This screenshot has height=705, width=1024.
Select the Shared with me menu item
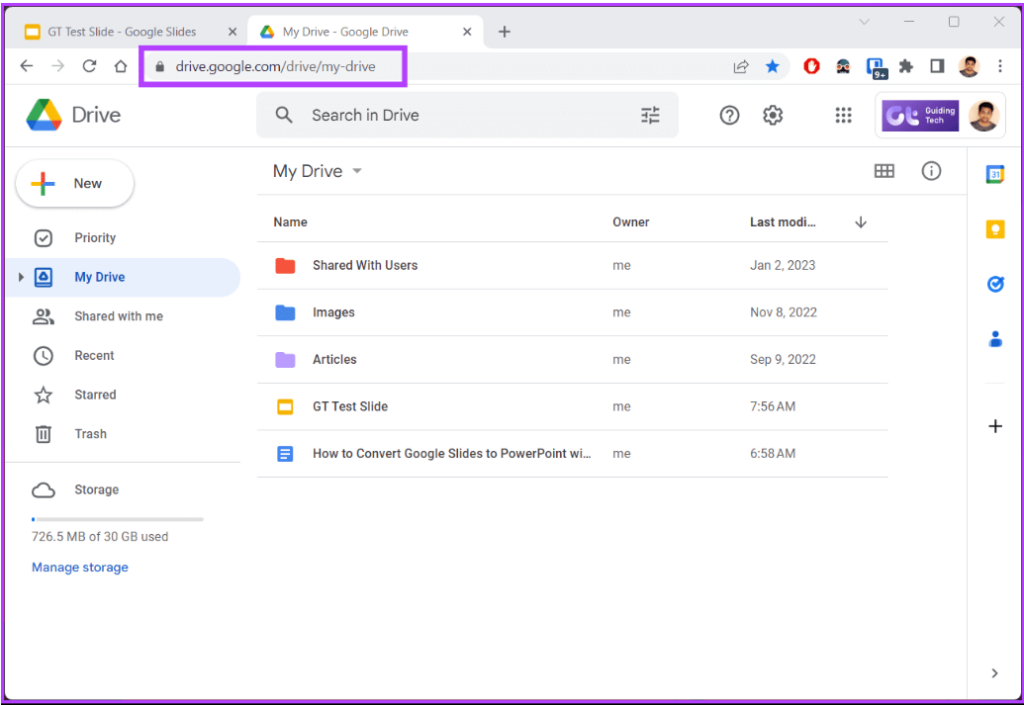[119, 316]
